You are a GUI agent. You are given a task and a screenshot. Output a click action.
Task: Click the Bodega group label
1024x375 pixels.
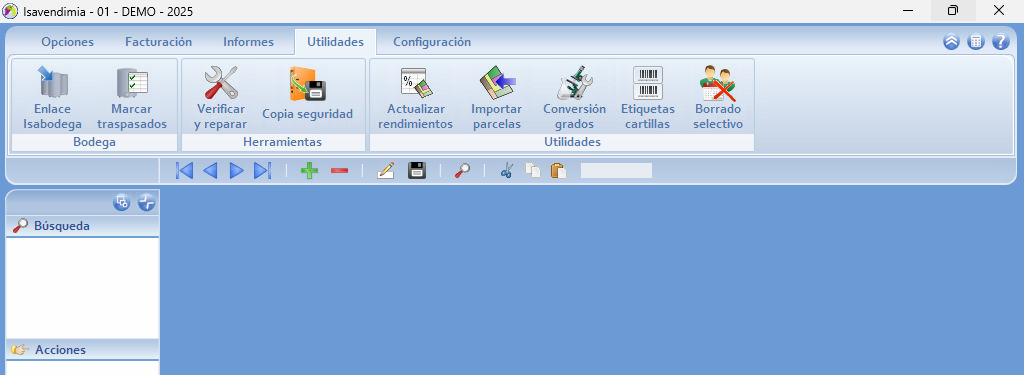point(94,142)
